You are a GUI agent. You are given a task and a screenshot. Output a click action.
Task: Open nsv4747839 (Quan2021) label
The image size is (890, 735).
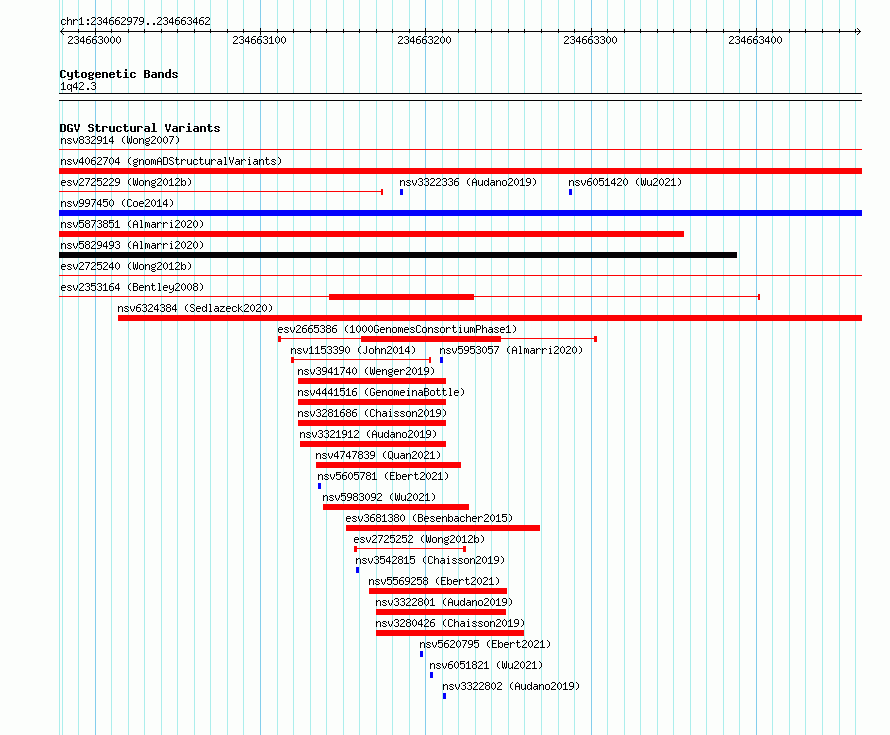(378, 455)
